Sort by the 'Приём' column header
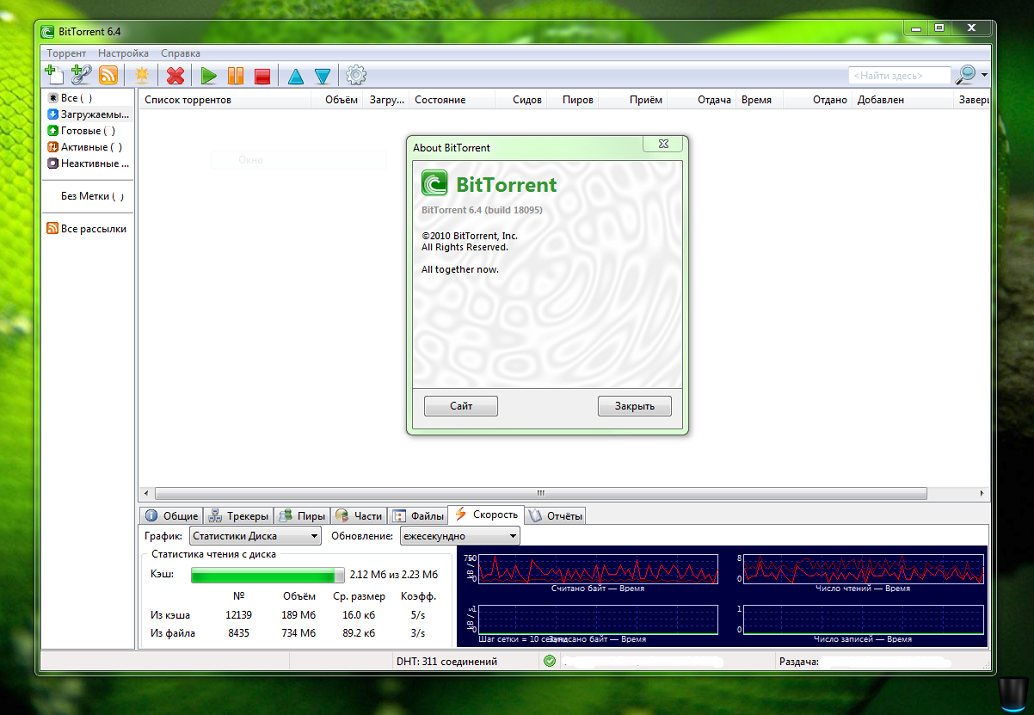The height and width of the screenshot is (715, 1034). (633, 100)
